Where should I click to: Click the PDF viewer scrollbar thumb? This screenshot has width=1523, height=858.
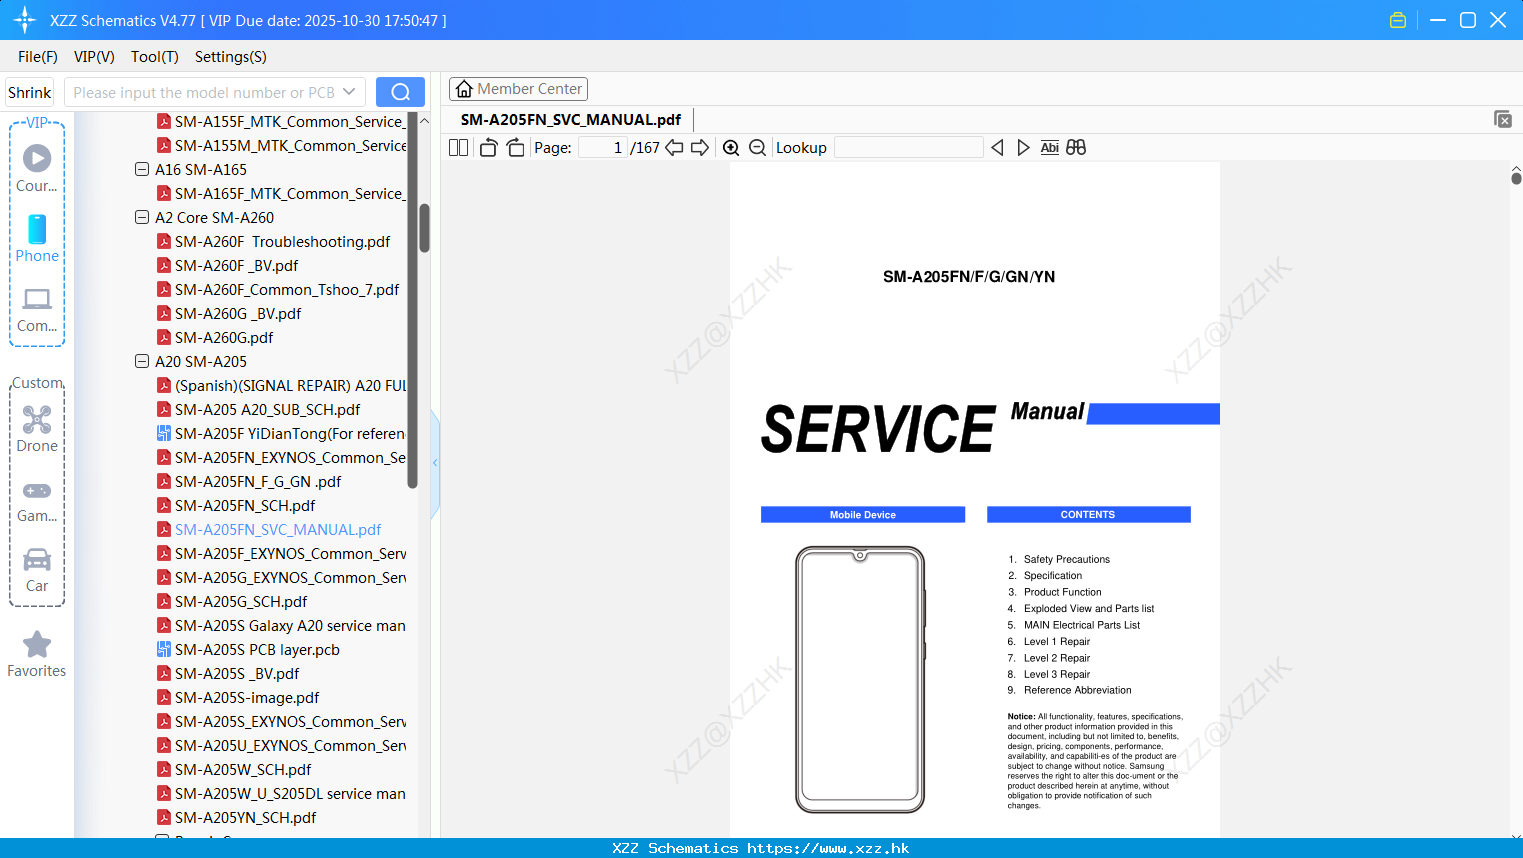tap(1516, 178)
